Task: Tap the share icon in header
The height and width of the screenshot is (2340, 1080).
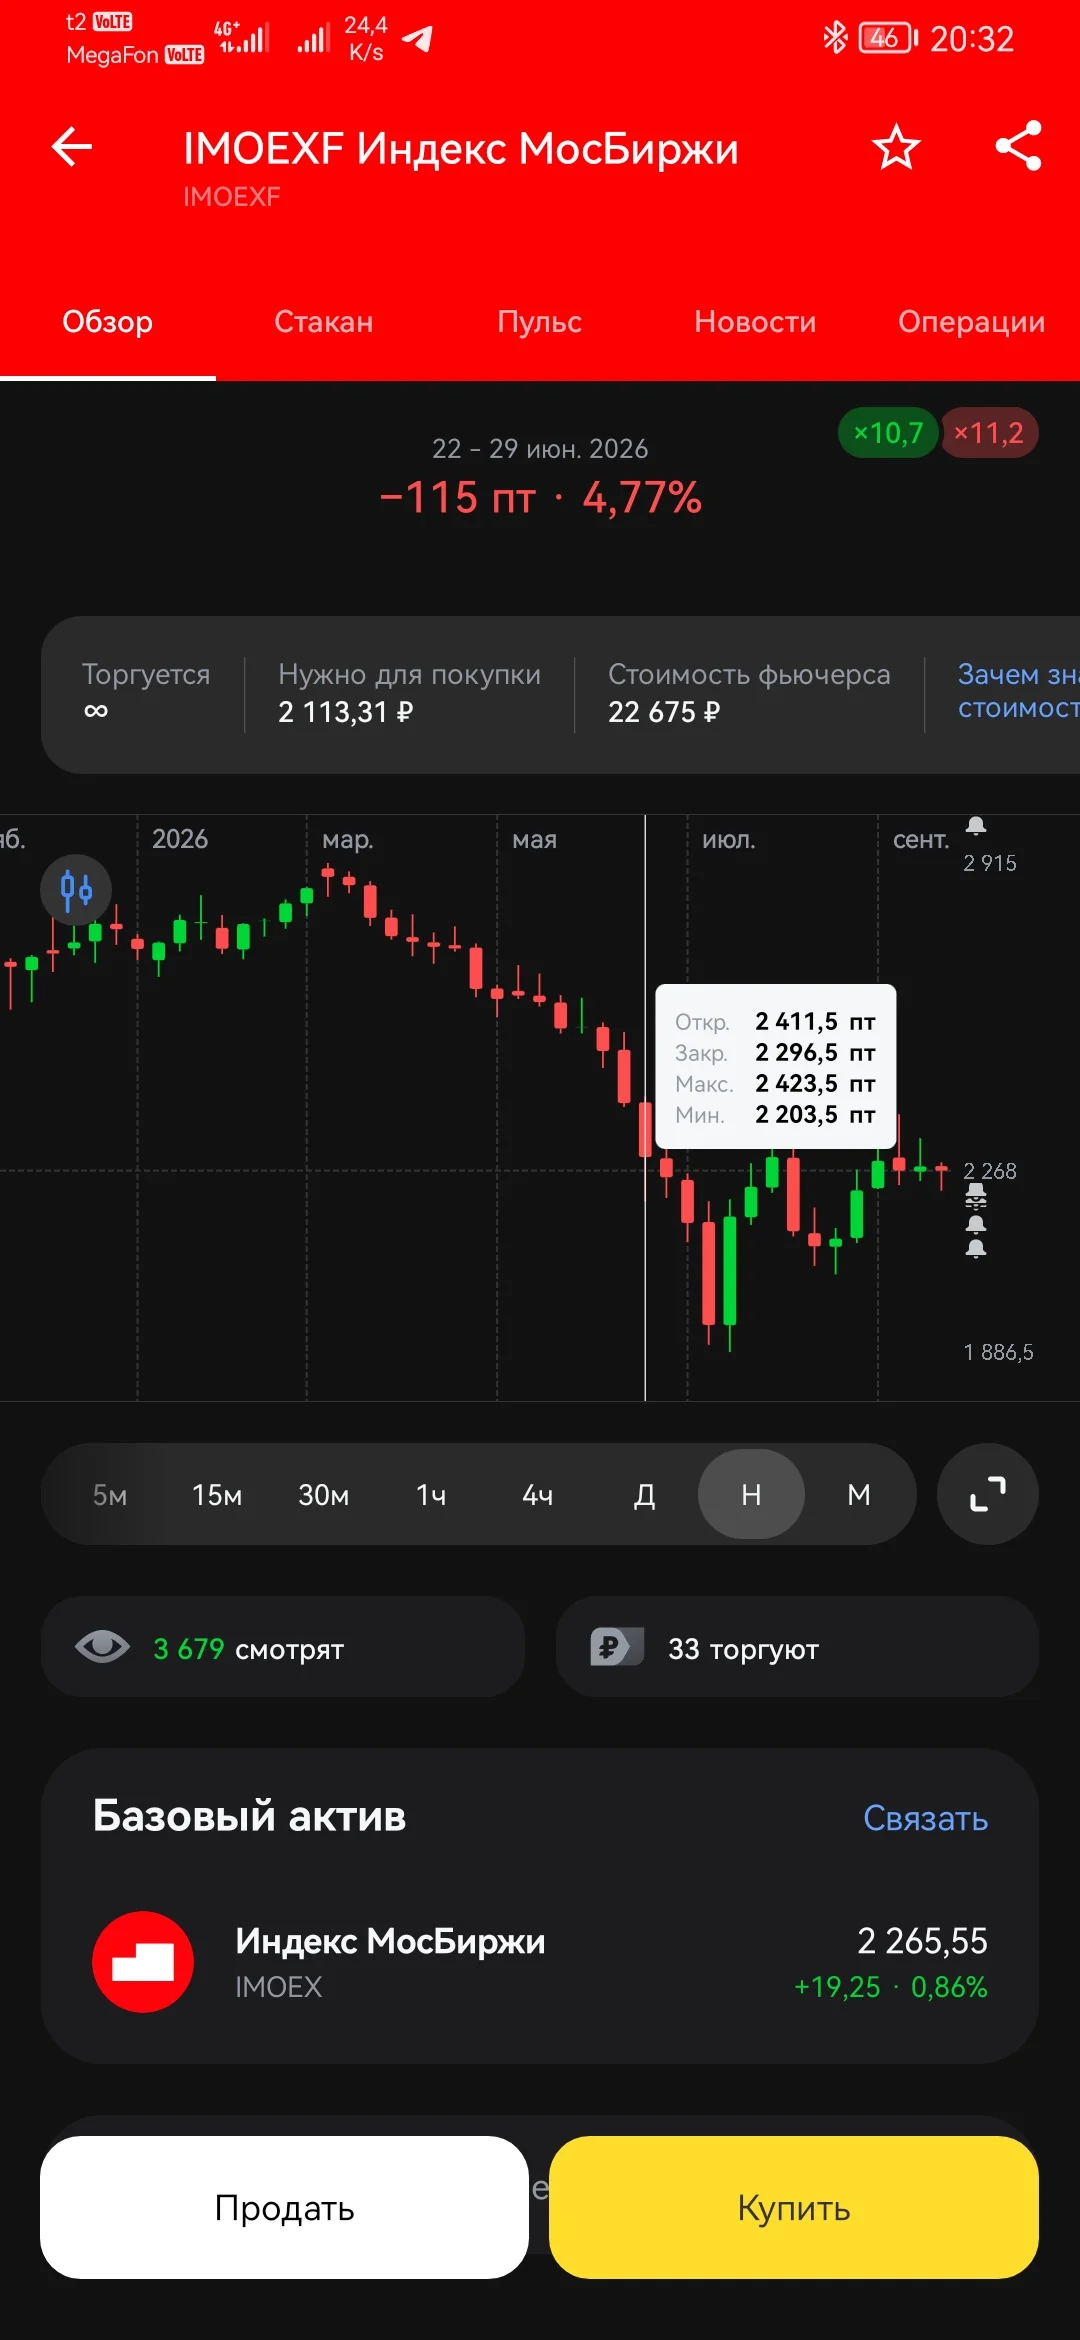Action: click(1019, 146)
